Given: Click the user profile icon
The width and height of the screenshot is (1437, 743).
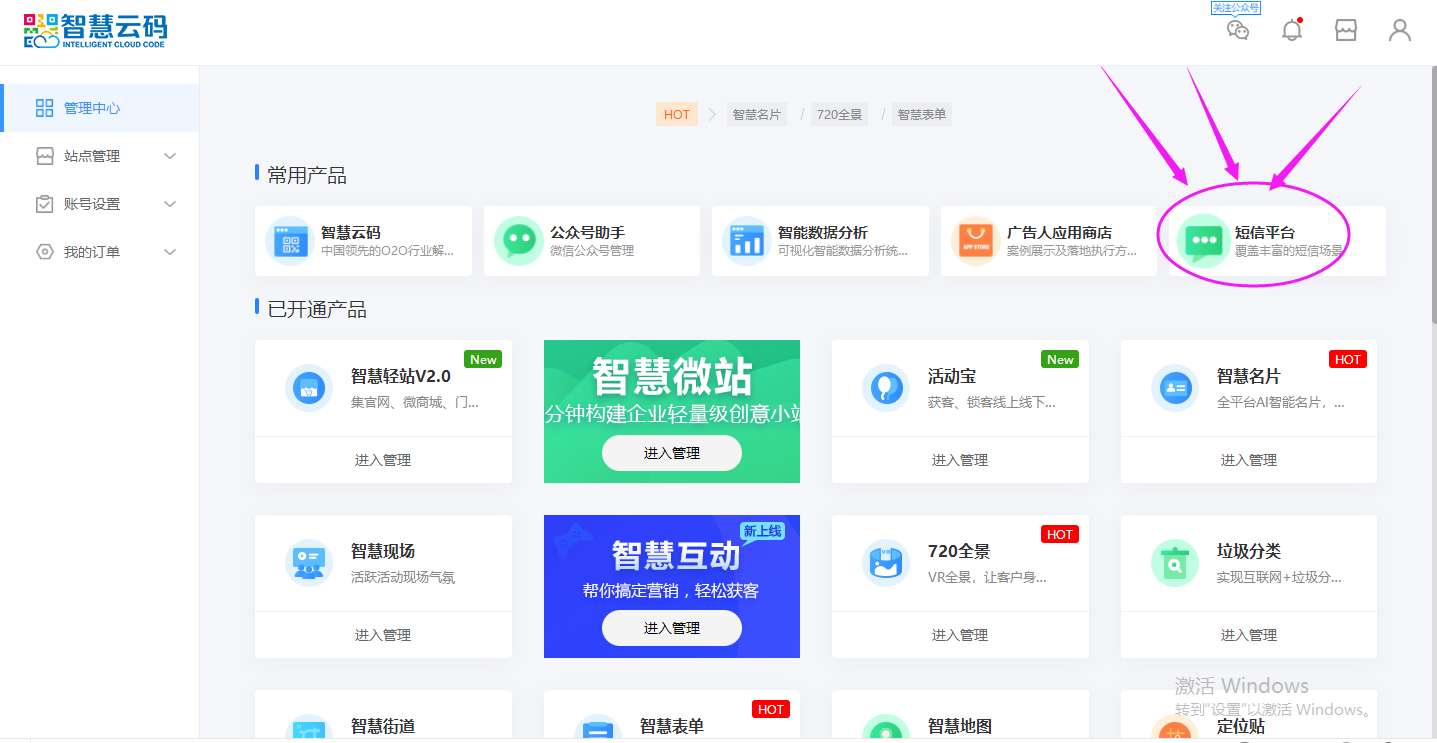Looking at the screenshot, I should click(x=1399, y=30).
